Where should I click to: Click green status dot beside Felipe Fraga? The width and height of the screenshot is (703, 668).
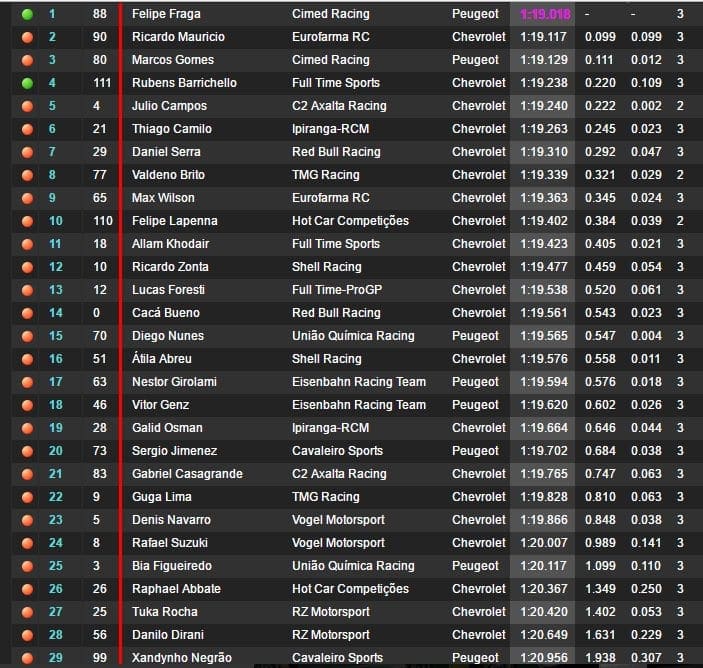27,14
